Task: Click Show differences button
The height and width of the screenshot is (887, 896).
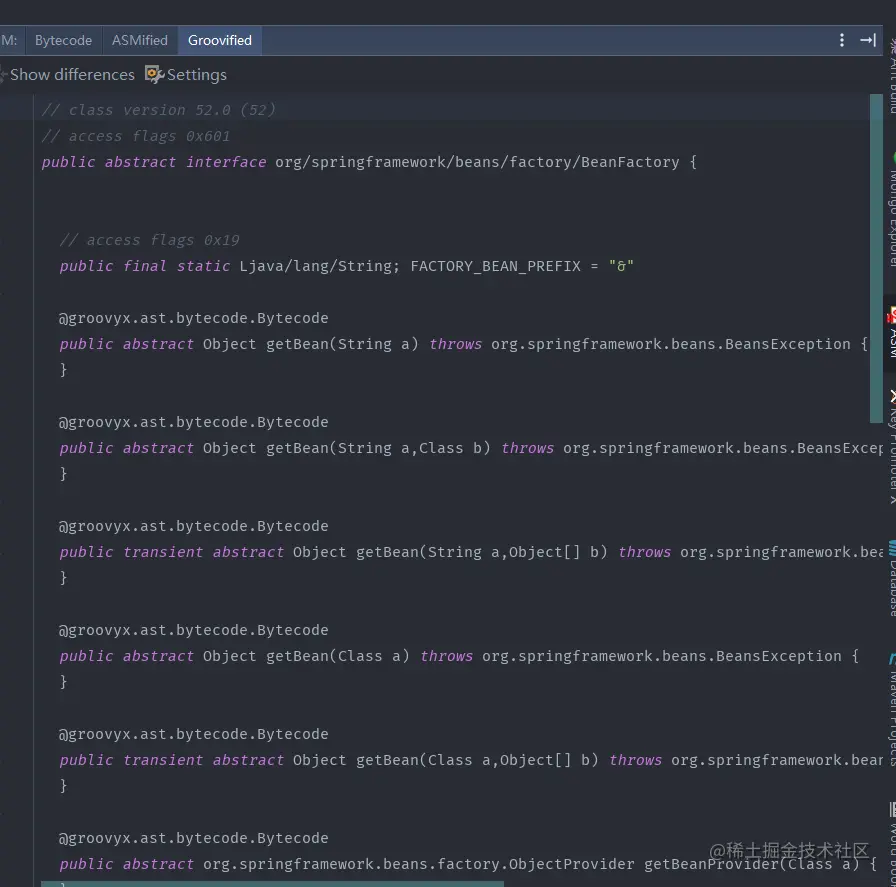Action: tap(70, 74)
